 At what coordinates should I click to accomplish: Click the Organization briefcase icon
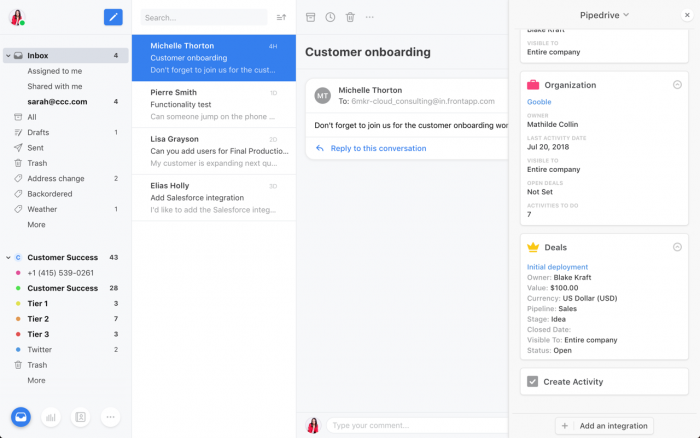pos(533,85)
